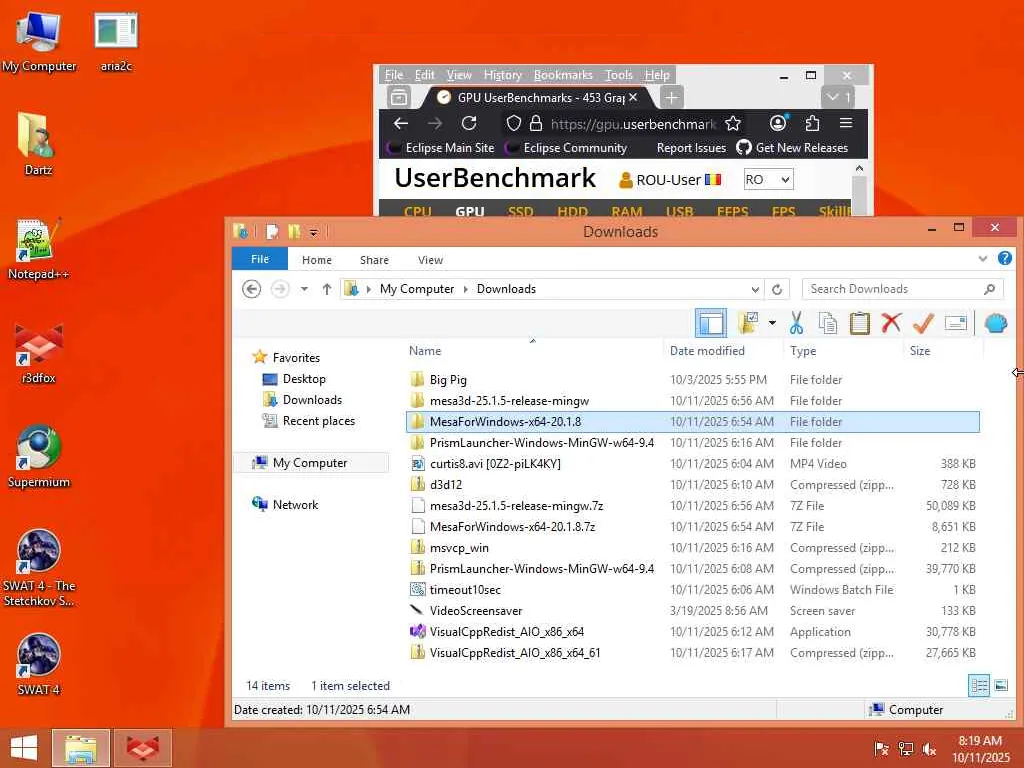Switch to large icons view in status bar
Image resolution: width=1024 pixels, height=768 pixels.
1000,685
